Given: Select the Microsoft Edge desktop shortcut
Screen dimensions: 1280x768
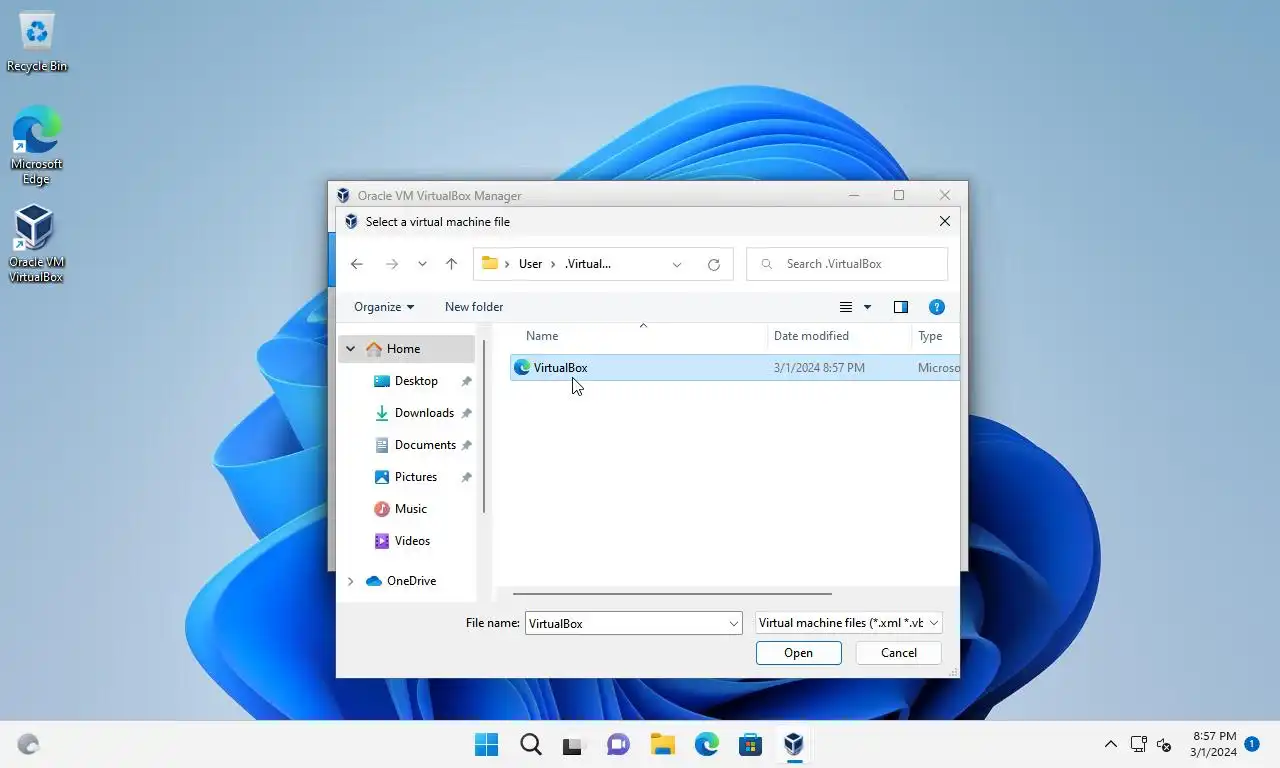Looking at the screenshot, I should [36, 145].
